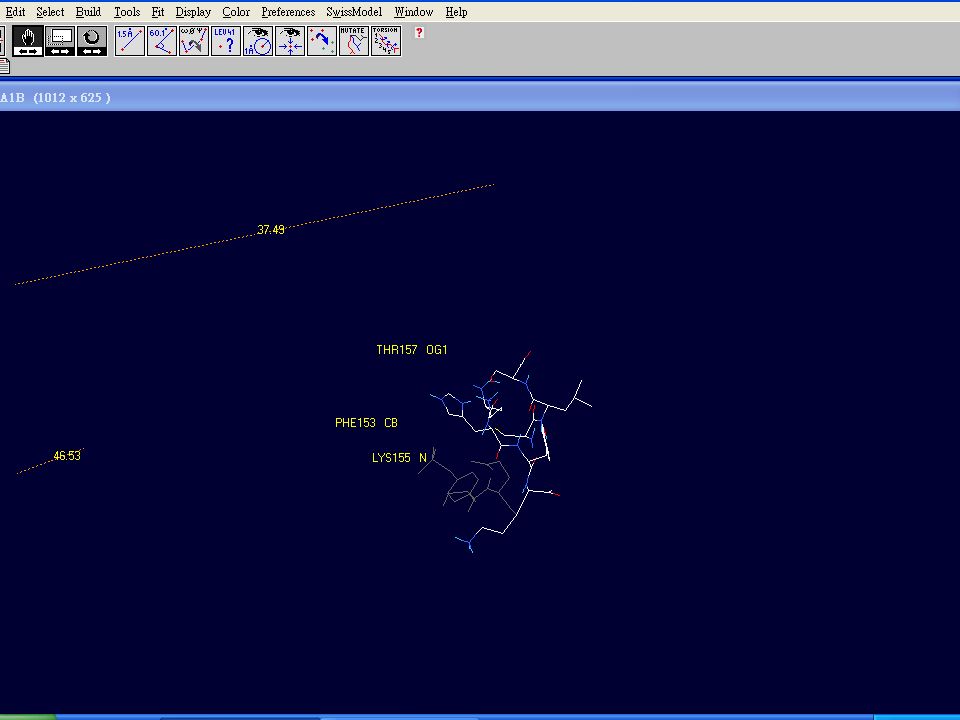Open the Select menu

(x=50, y=12)
